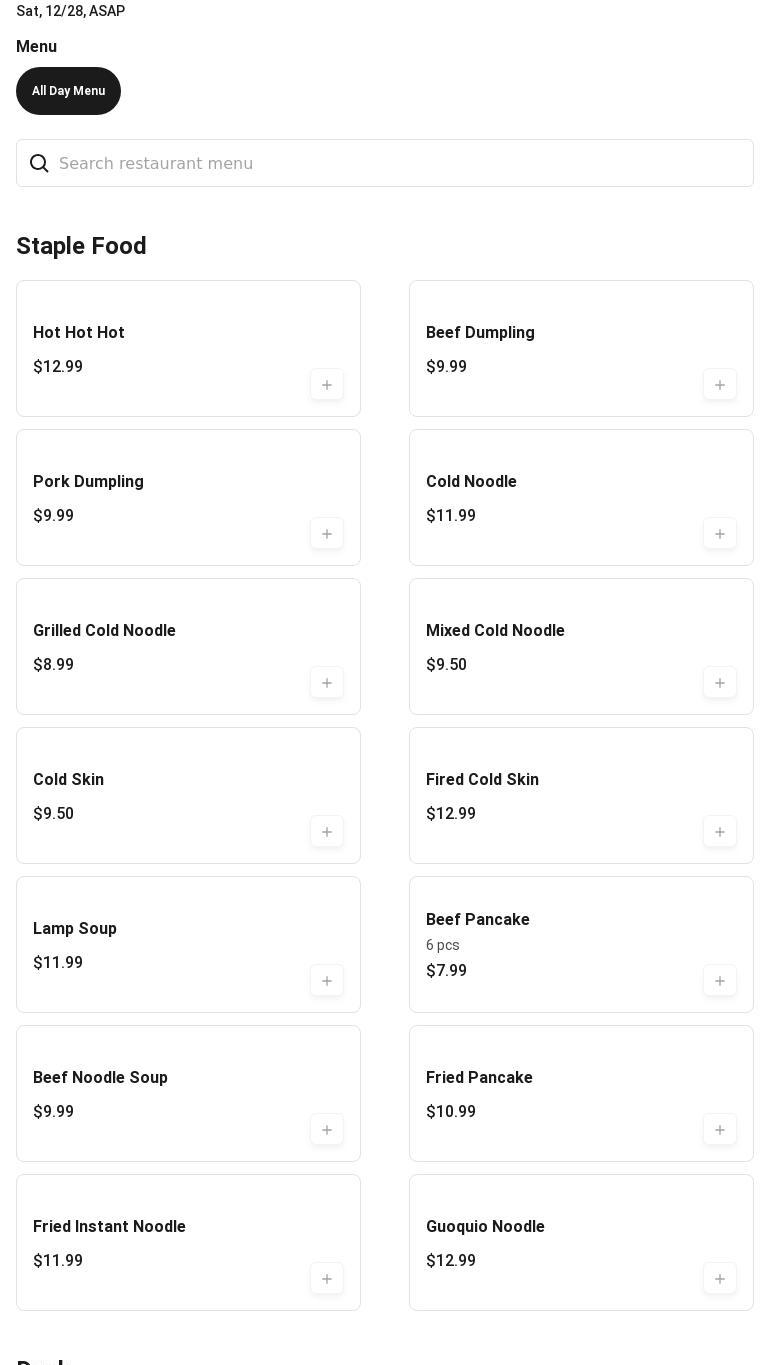Screen dimensions: 770x1365
Task: Click plus icon on Beef Dumpling
Action: click(x=719, y=385)
